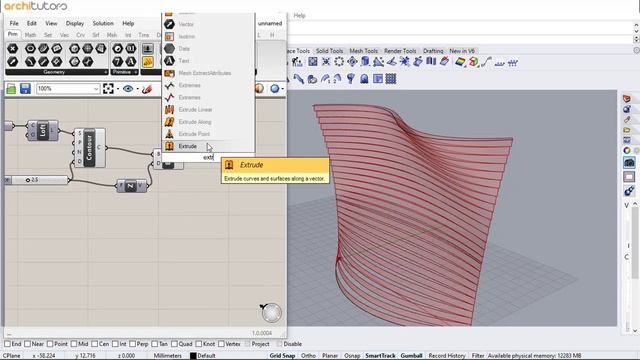Image resolution: width=640 pixels, height=360 pixels.
Task: Click the blue preview sphere icon
Action: 275,89
